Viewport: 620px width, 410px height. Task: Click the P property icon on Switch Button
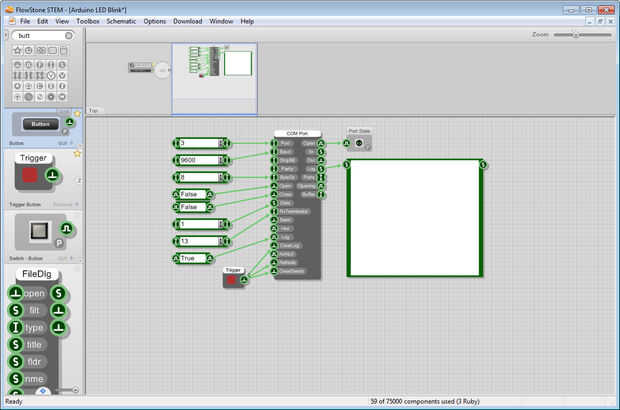pos(59,243)
